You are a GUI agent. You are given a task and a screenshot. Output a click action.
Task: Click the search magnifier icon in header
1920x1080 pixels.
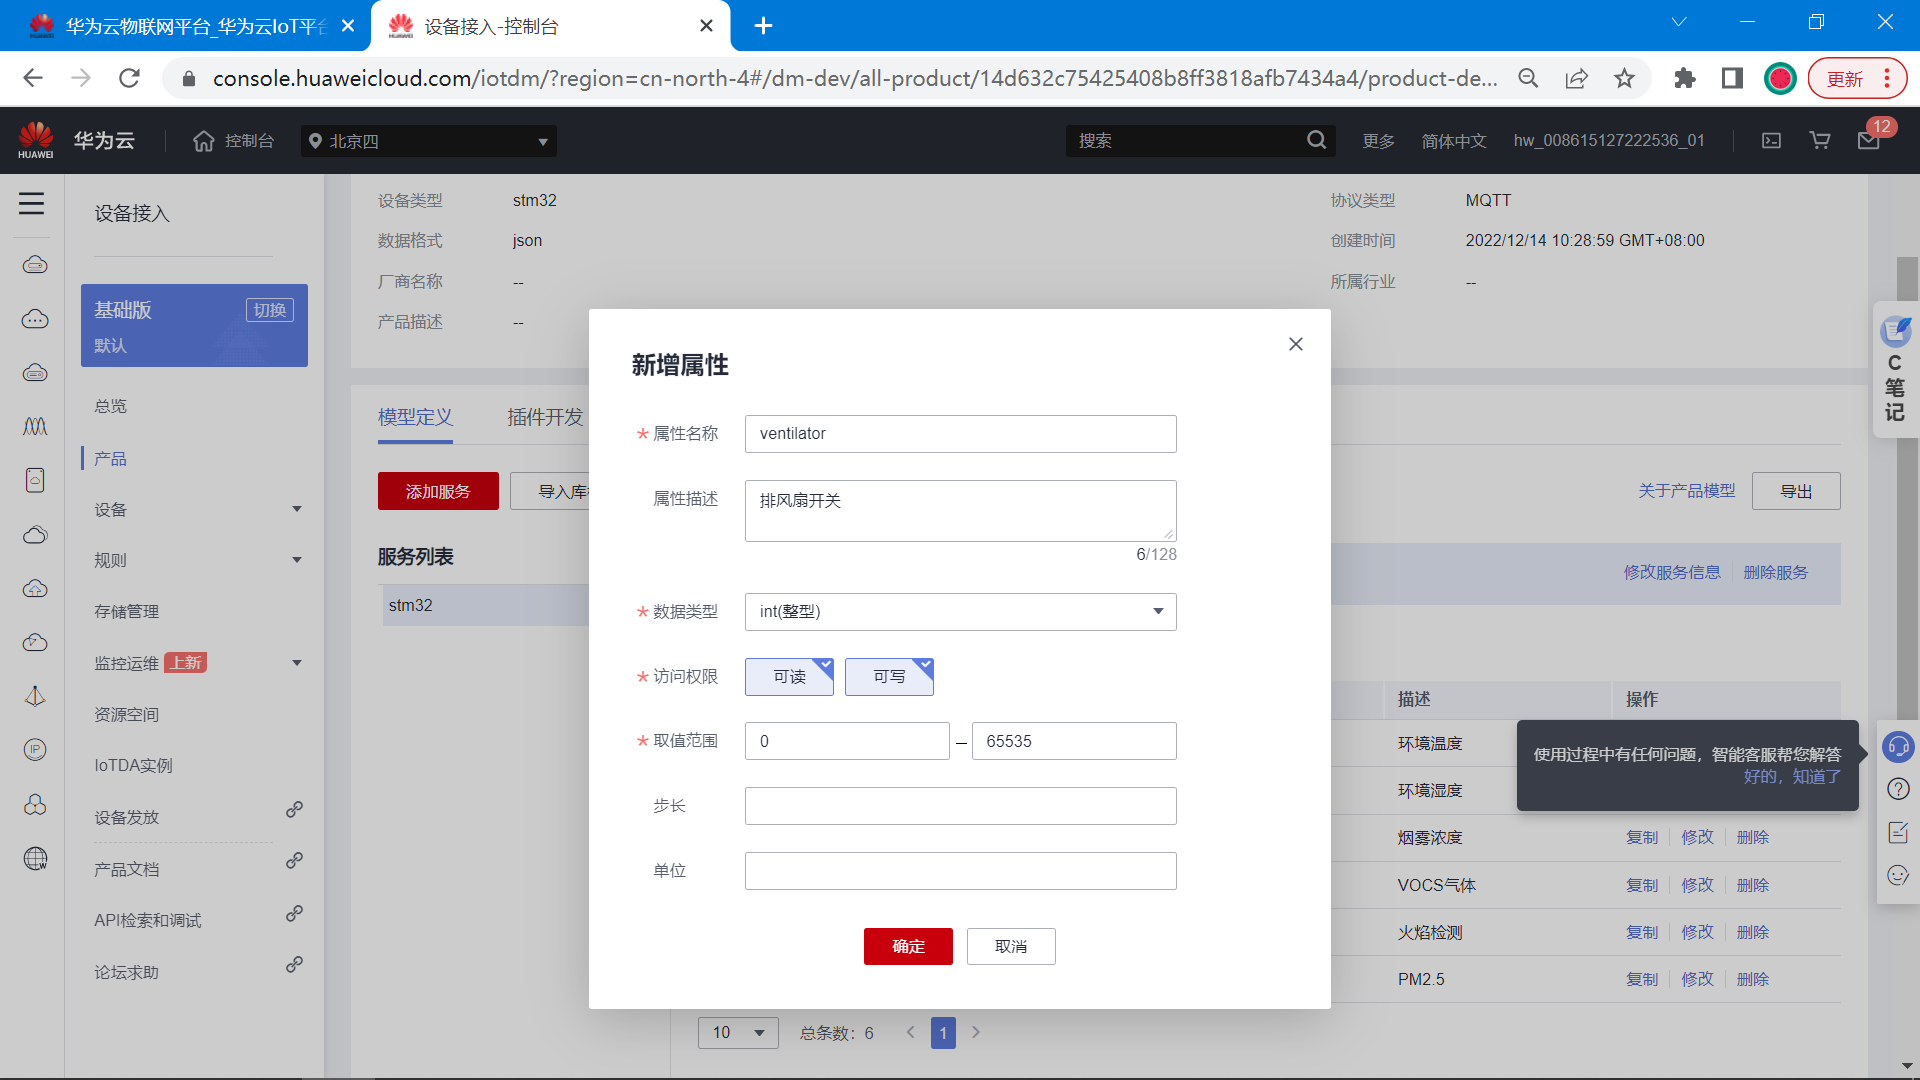tap(1316, 141)
